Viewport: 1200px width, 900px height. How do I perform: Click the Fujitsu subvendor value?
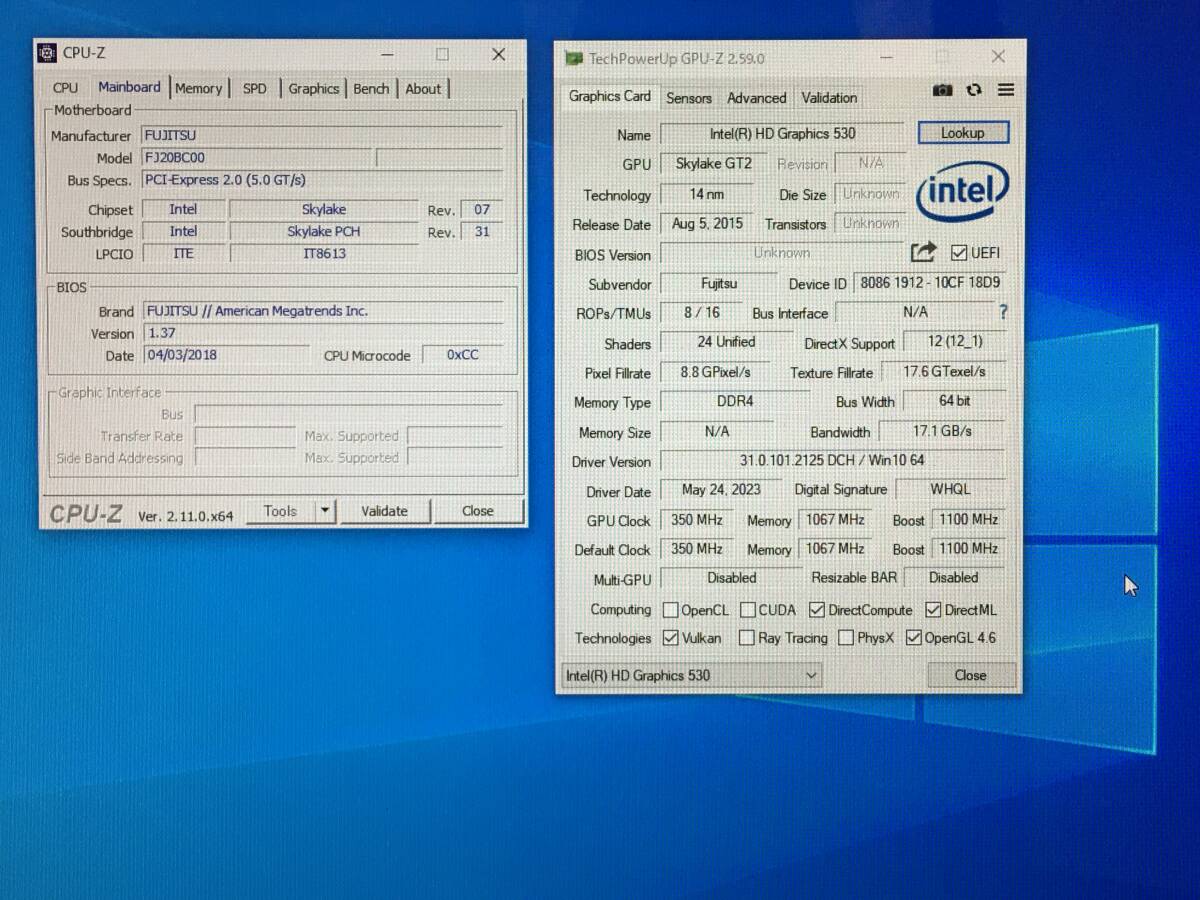(x=719, y=283)
